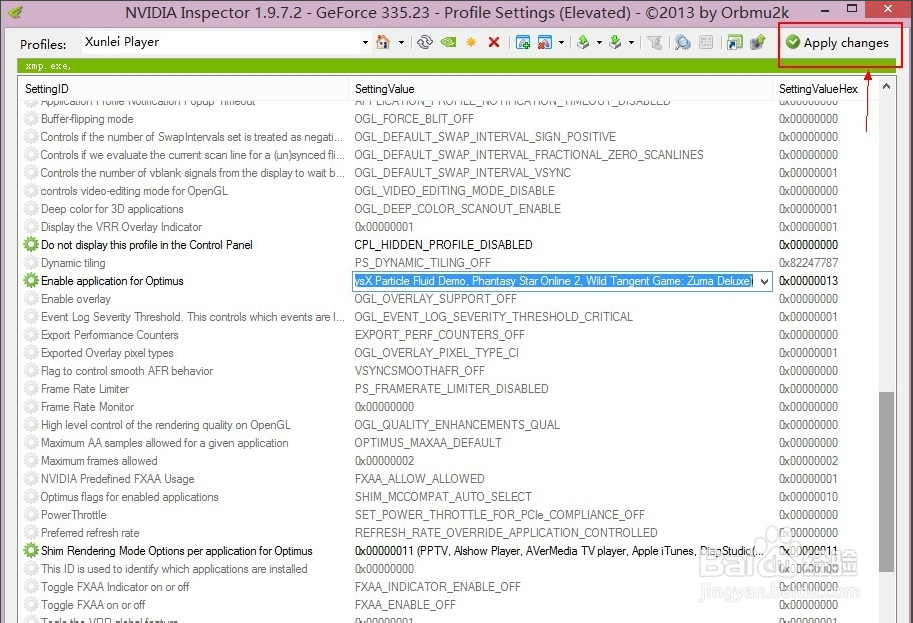This screenshot has height=623, width=913.
Task: Click the vertical scrollbar thumb
Action: tap(886, 482)
